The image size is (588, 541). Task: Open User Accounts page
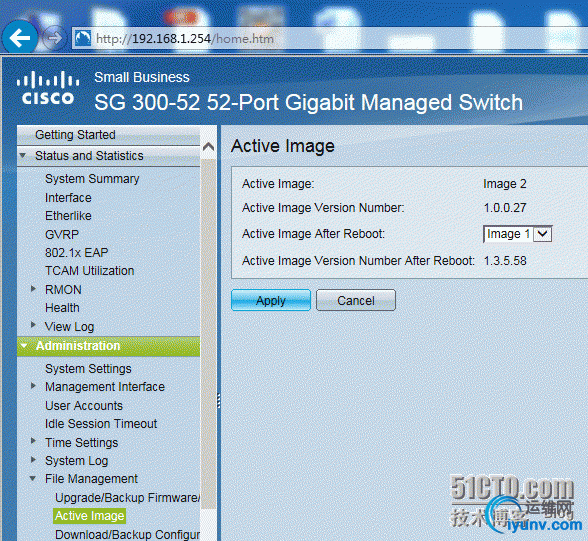point(84,405)
